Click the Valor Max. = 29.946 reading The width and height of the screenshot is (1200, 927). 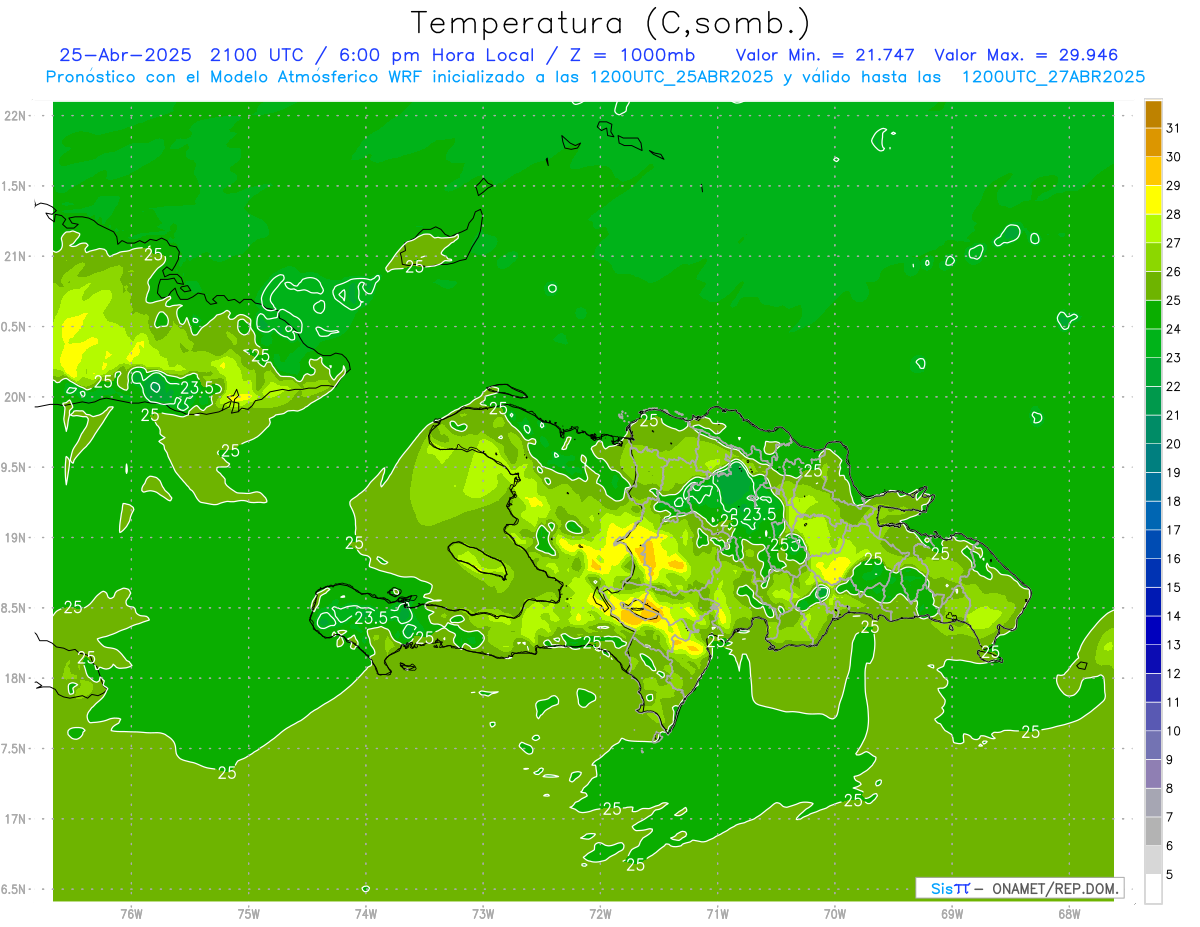[x=1026, y=55]
